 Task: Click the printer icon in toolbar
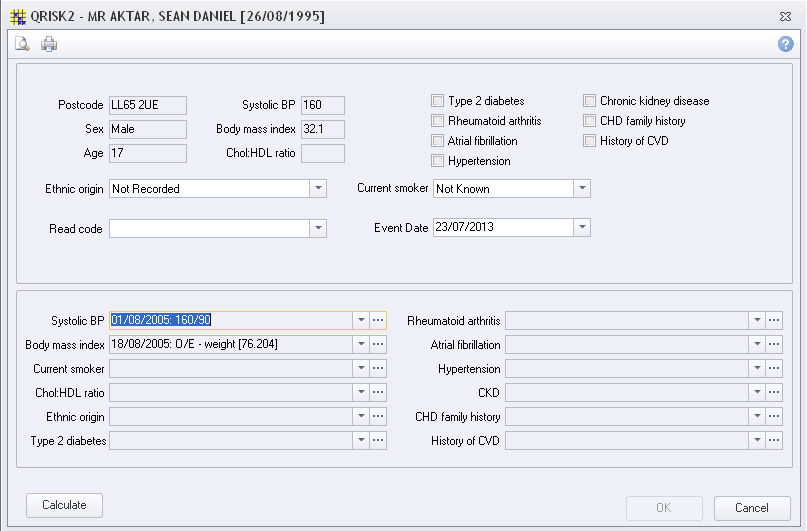[x=49, y=44]
